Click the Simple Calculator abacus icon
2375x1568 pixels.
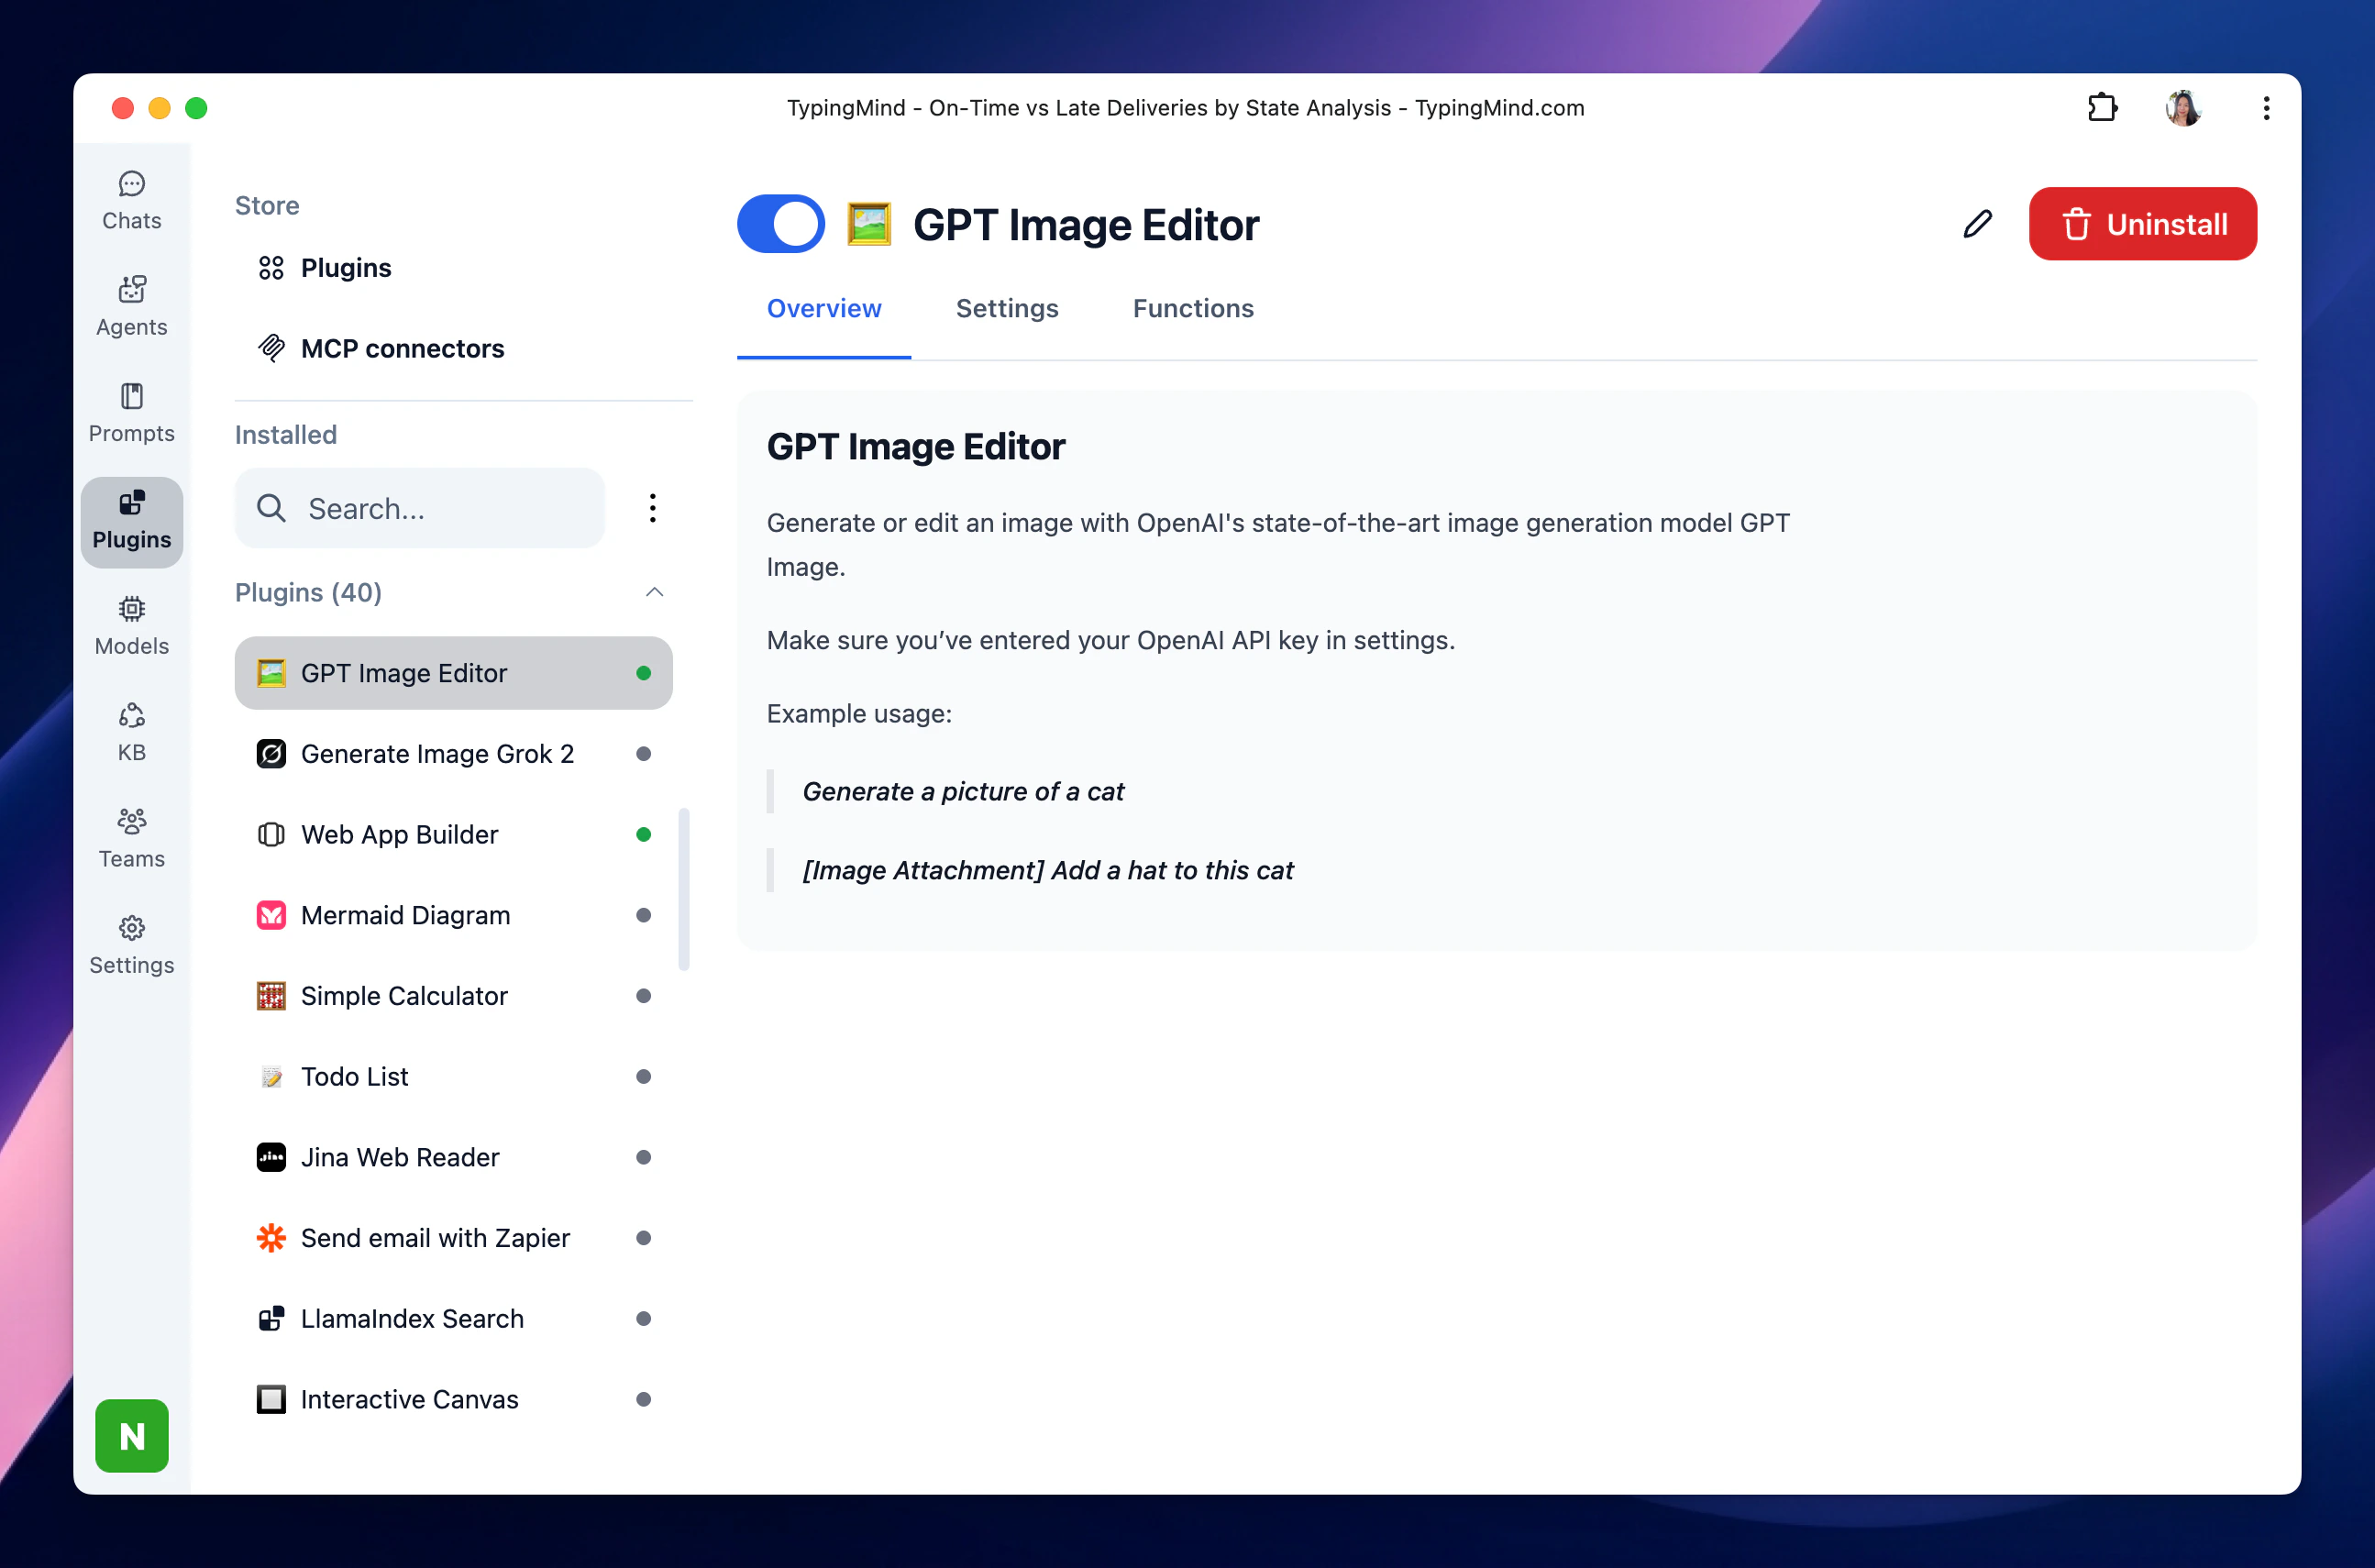pos(271,996)
